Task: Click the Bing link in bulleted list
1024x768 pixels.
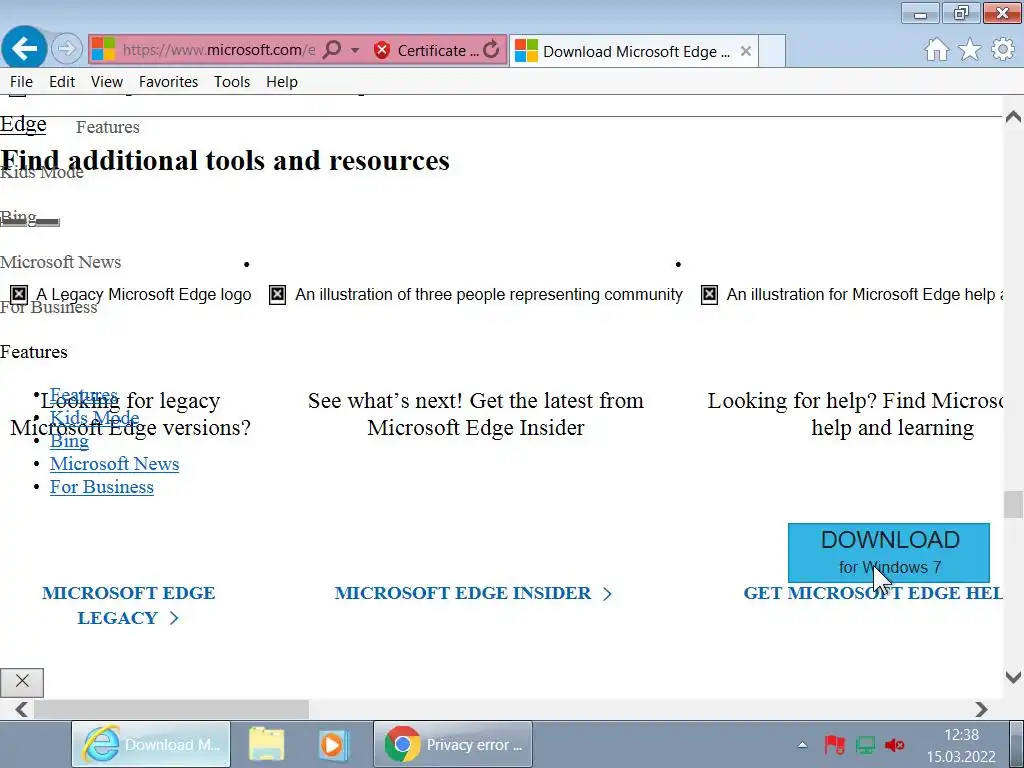Action: [69, 441]
